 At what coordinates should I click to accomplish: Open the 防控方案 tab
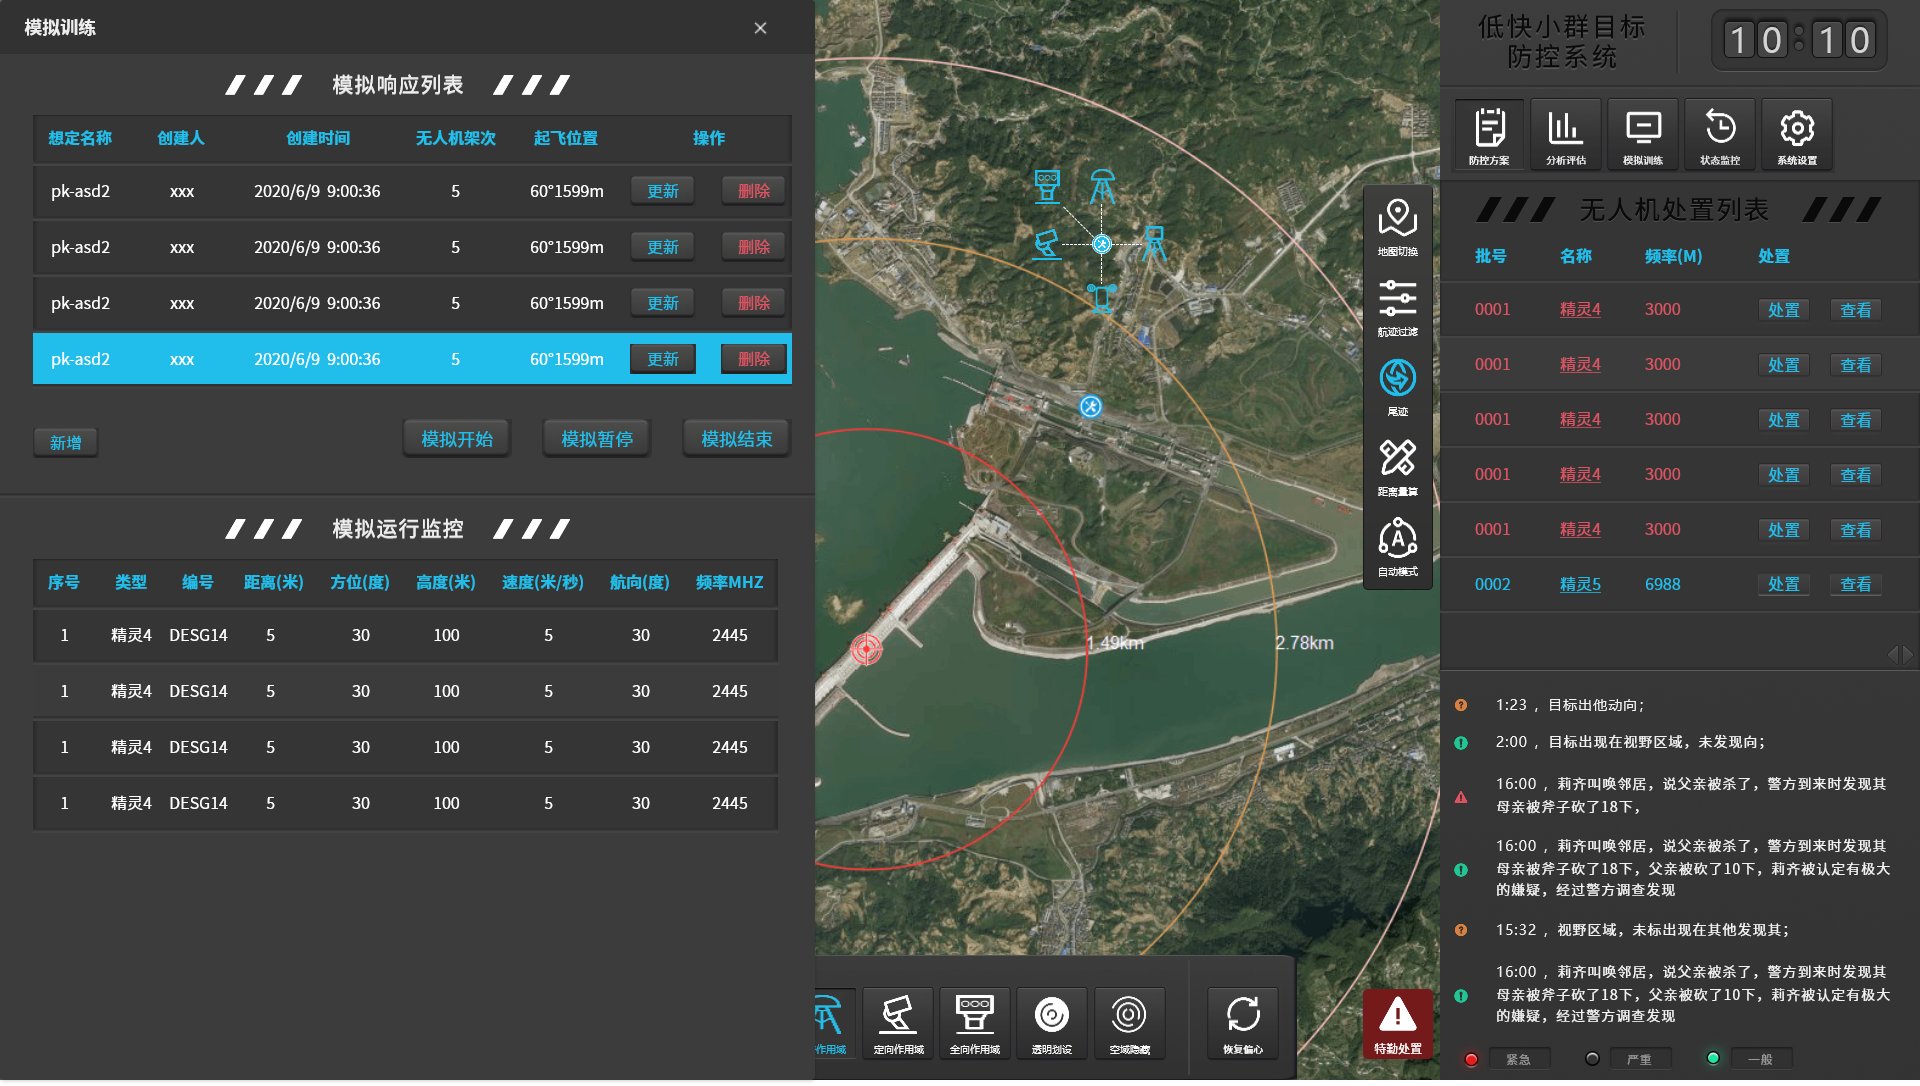(x=1489, y=135)
